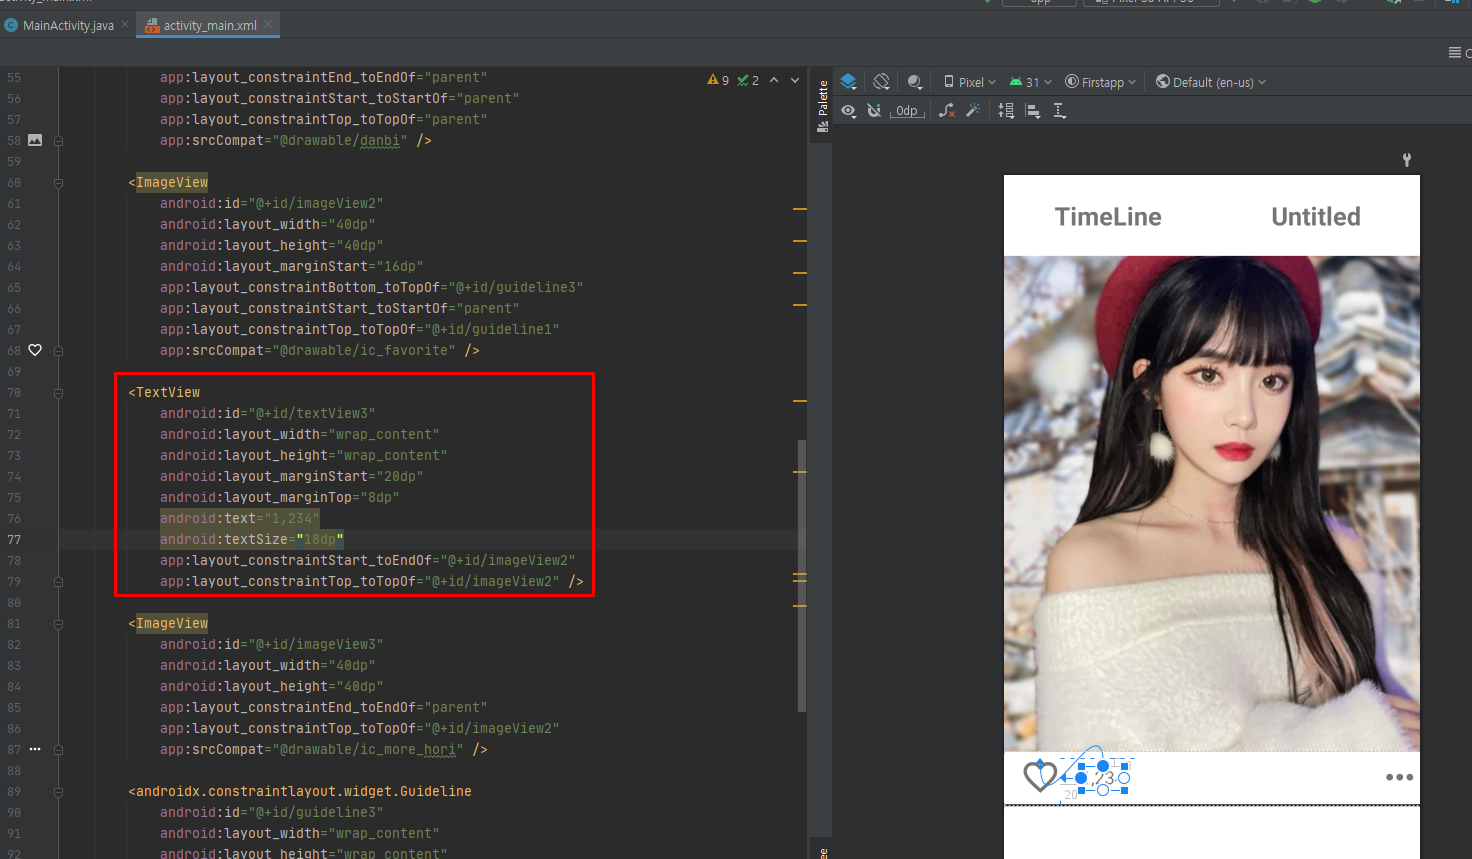This screenshot has height=859, width=1472.
Task: Select the heart icon in preview
Action: (x=1040, y=776)
